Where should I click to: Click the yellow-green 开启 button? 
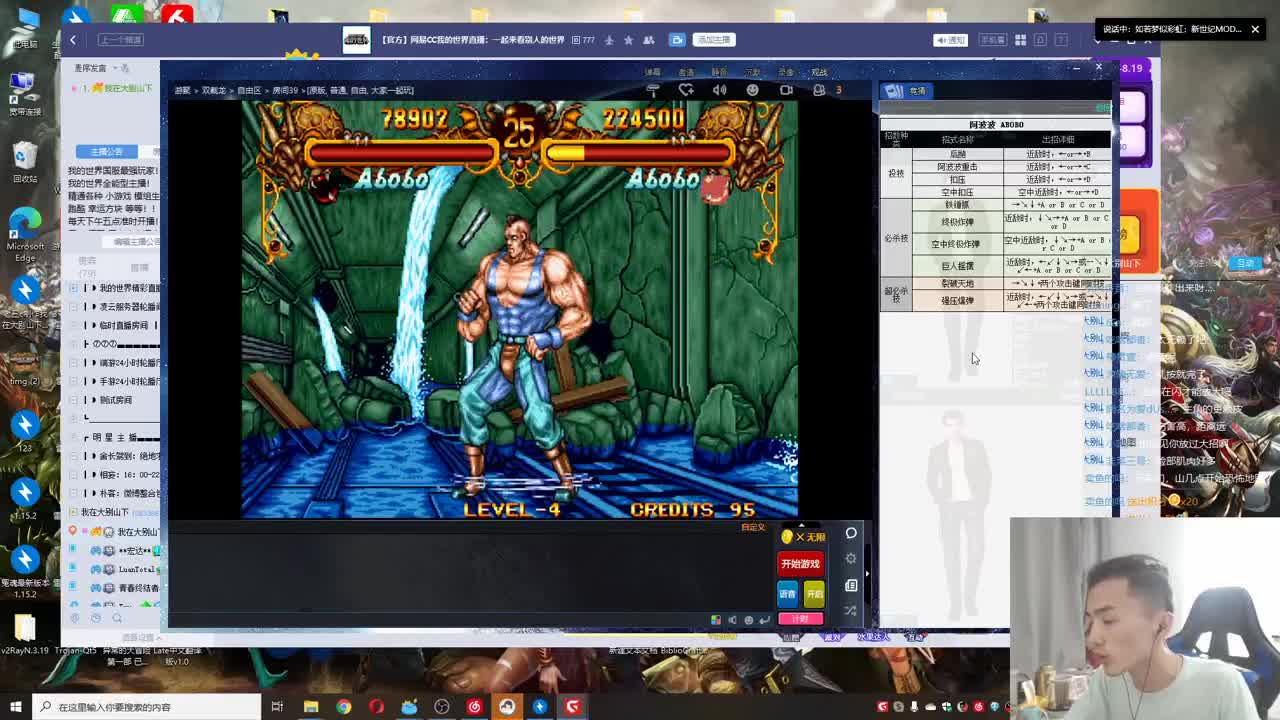[814, 594]
